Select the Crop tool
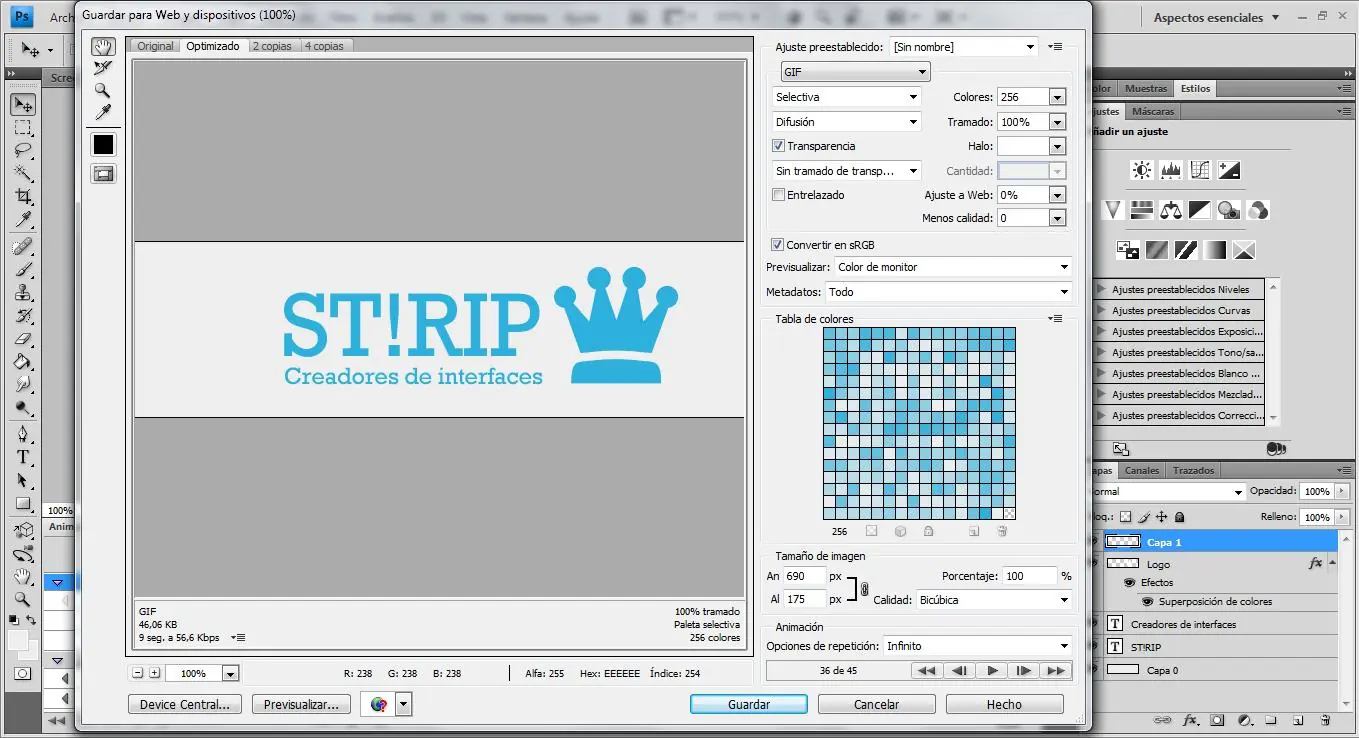The width and height of the screenshot is (1359, 738). coord(23,196)
